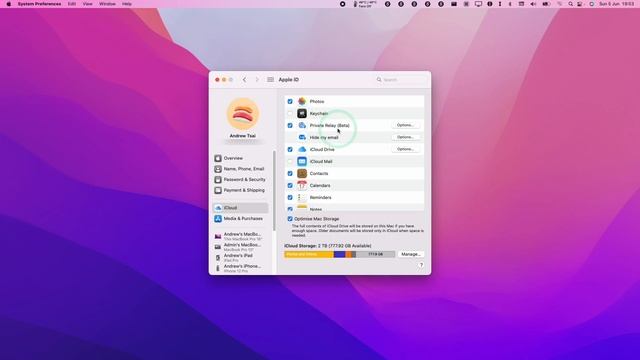
Task: Open the Edit menu
Action: [x=72, y=4]
